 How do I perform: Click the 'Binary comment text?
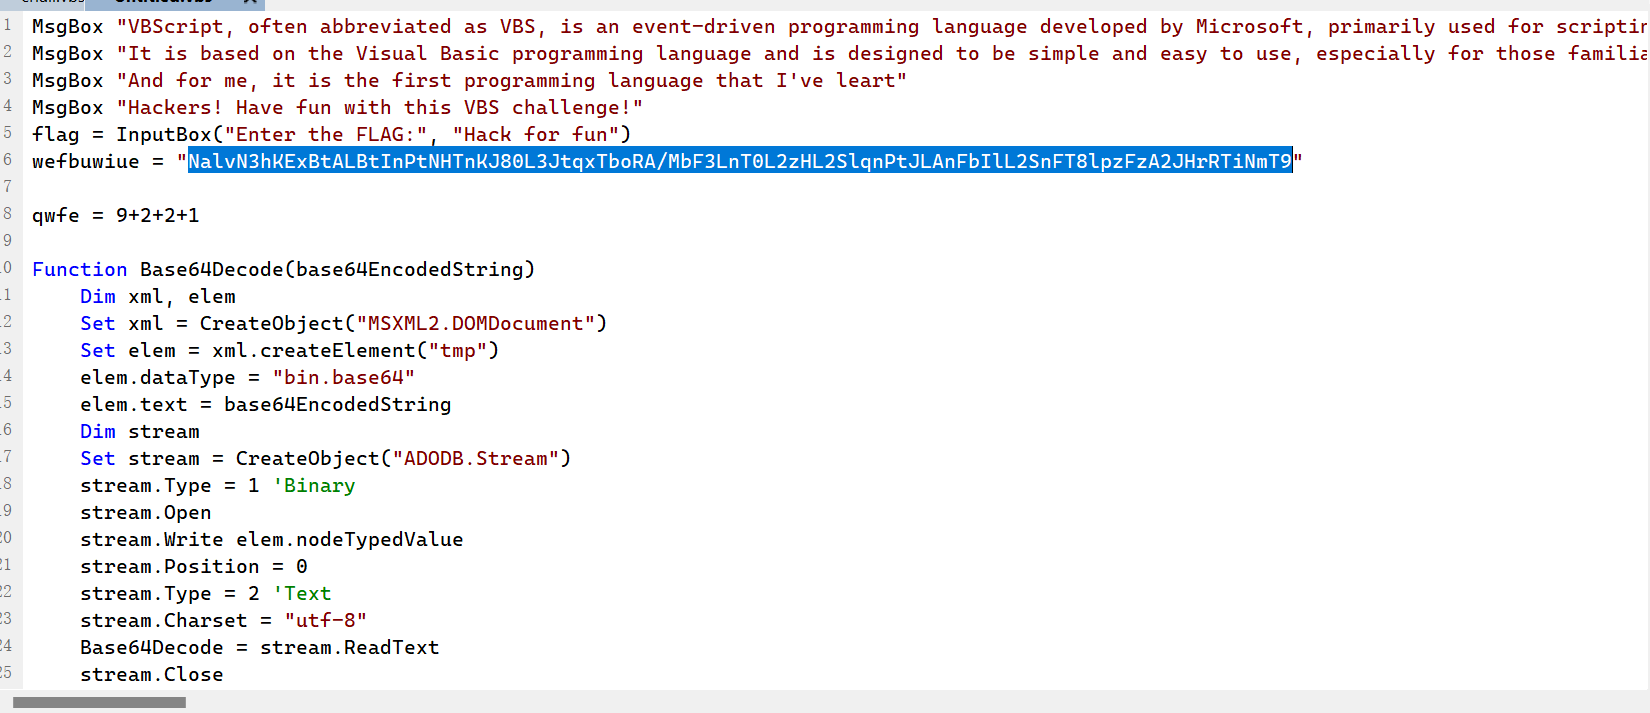tap(314, 485)
